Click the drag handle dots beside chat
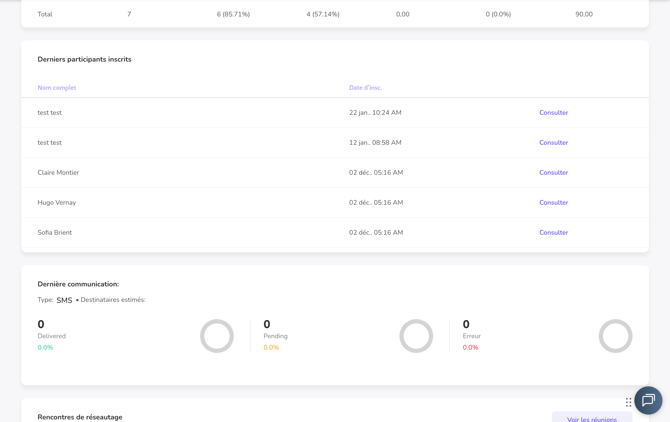670x422 pixels. [628, 402]
